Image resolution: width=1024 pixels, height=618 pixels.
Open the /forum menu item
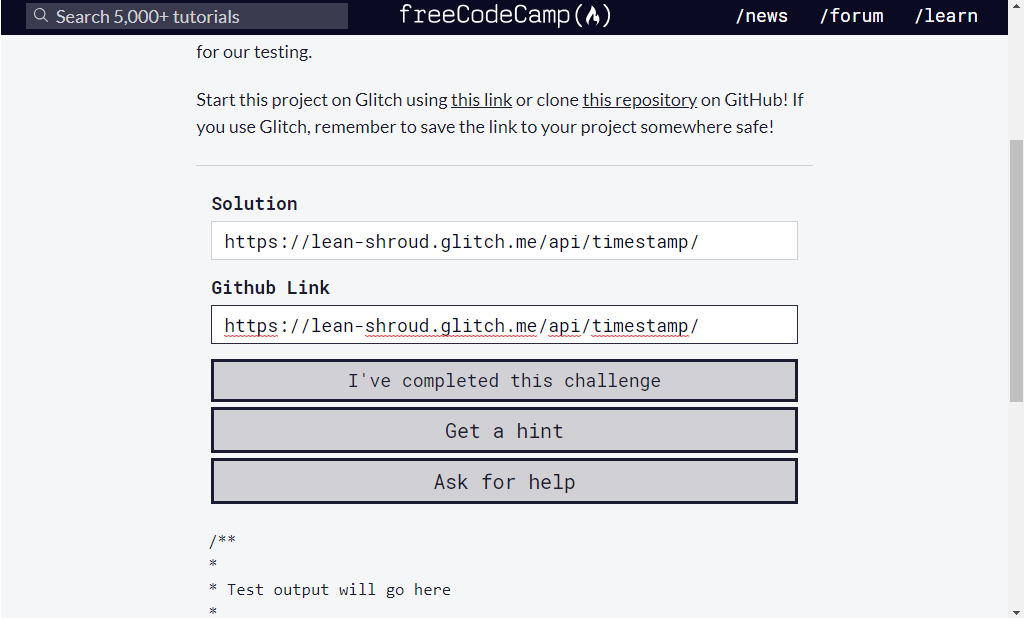point(851,15)
